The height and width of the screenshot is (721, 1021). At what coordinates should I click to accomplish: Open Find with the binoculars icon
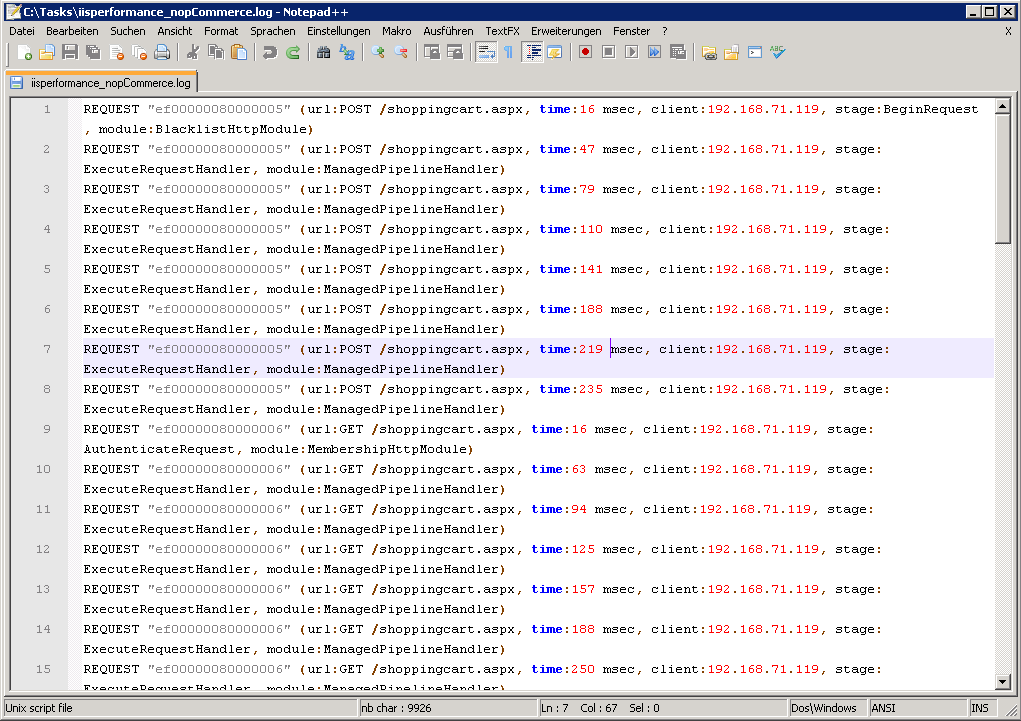click(323, 52)
